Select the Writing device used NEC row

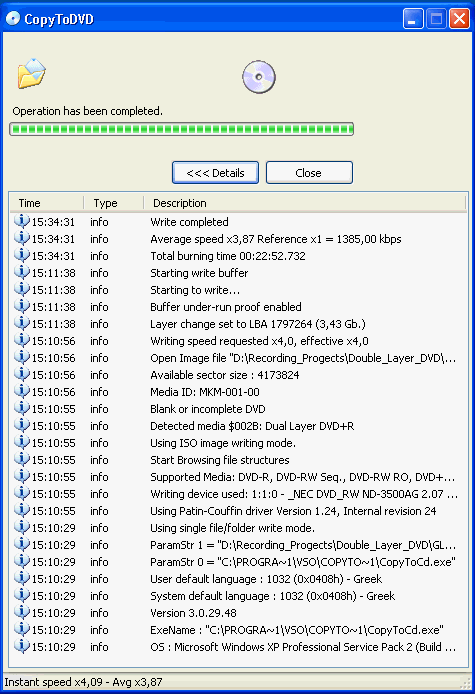tap(238, 494)
